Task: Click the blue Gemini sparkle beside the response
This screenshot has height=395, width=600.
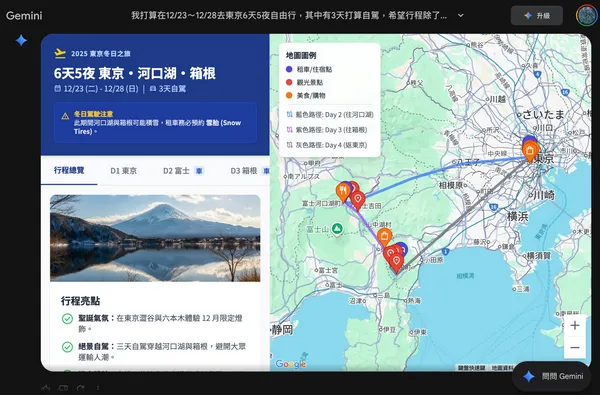Action: (21, 40)
